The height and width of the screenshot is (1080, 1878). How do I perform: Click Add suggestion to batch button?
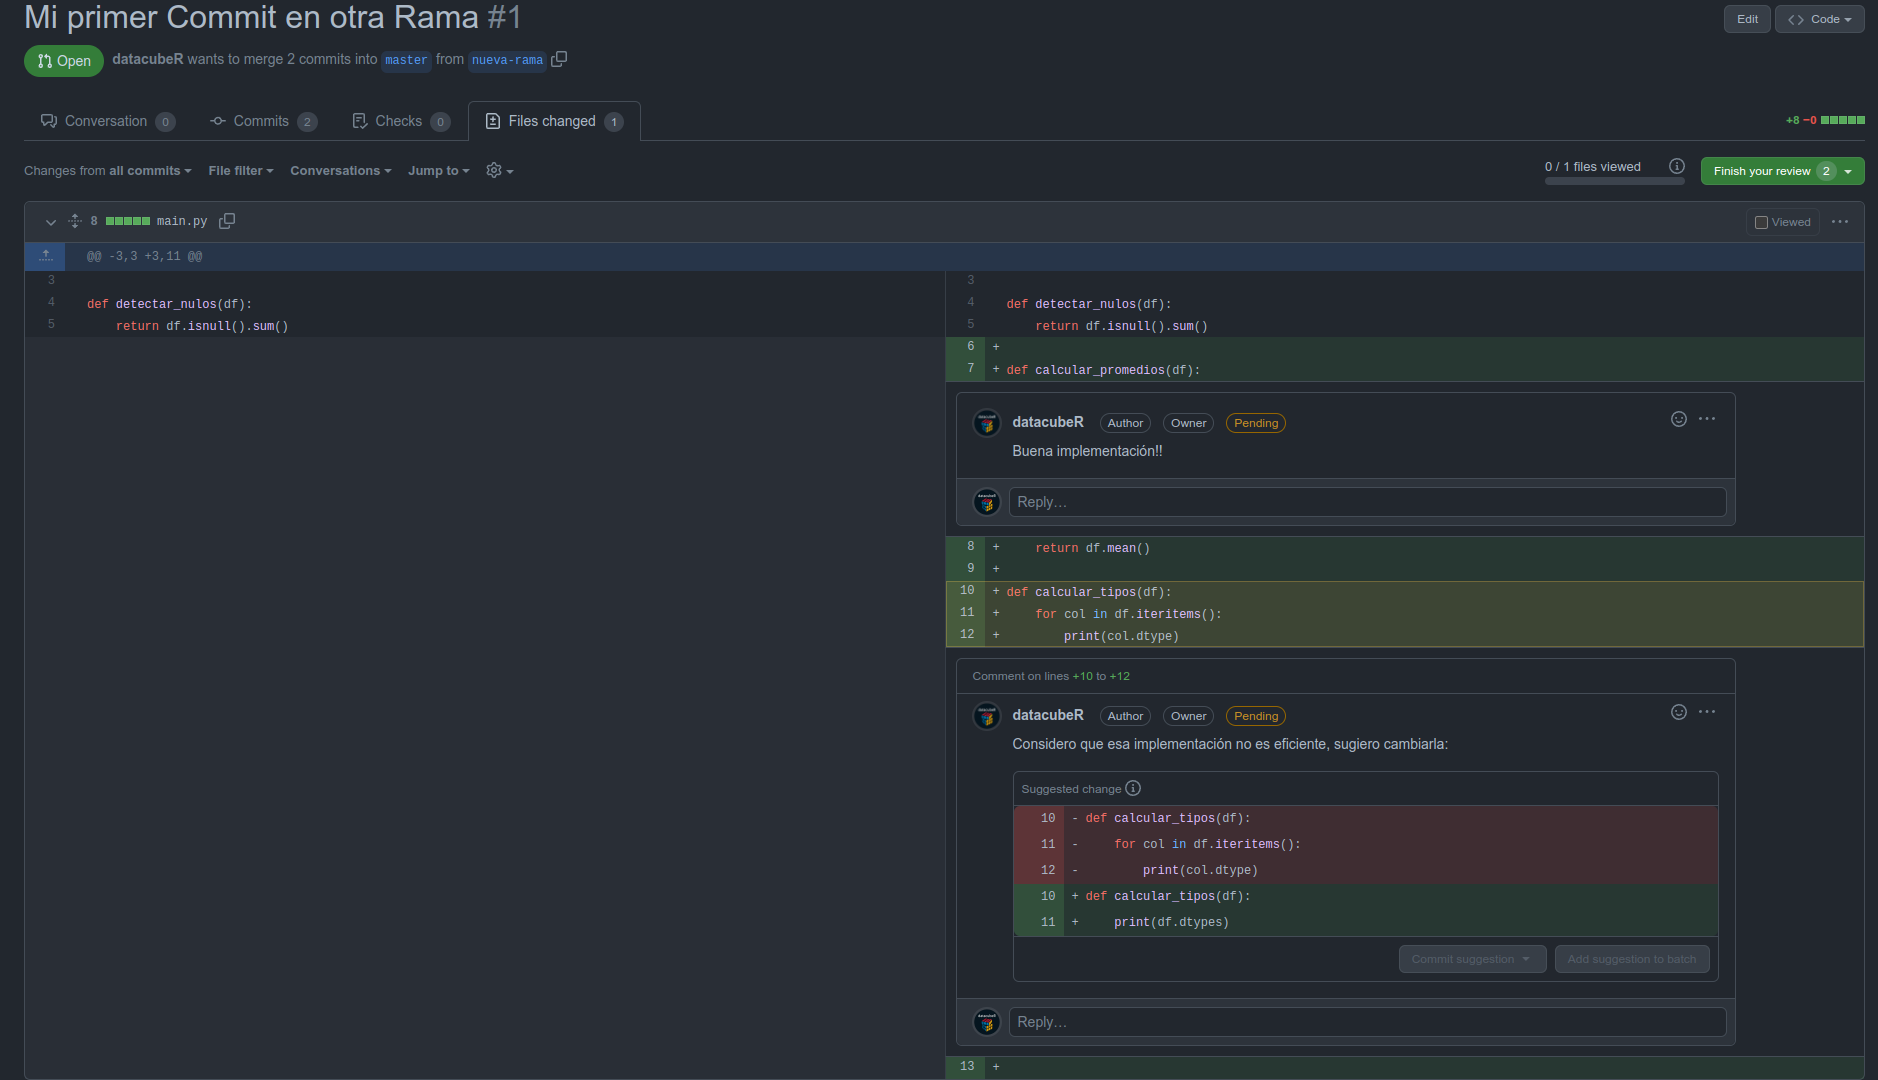click(x=1632, y=959)
